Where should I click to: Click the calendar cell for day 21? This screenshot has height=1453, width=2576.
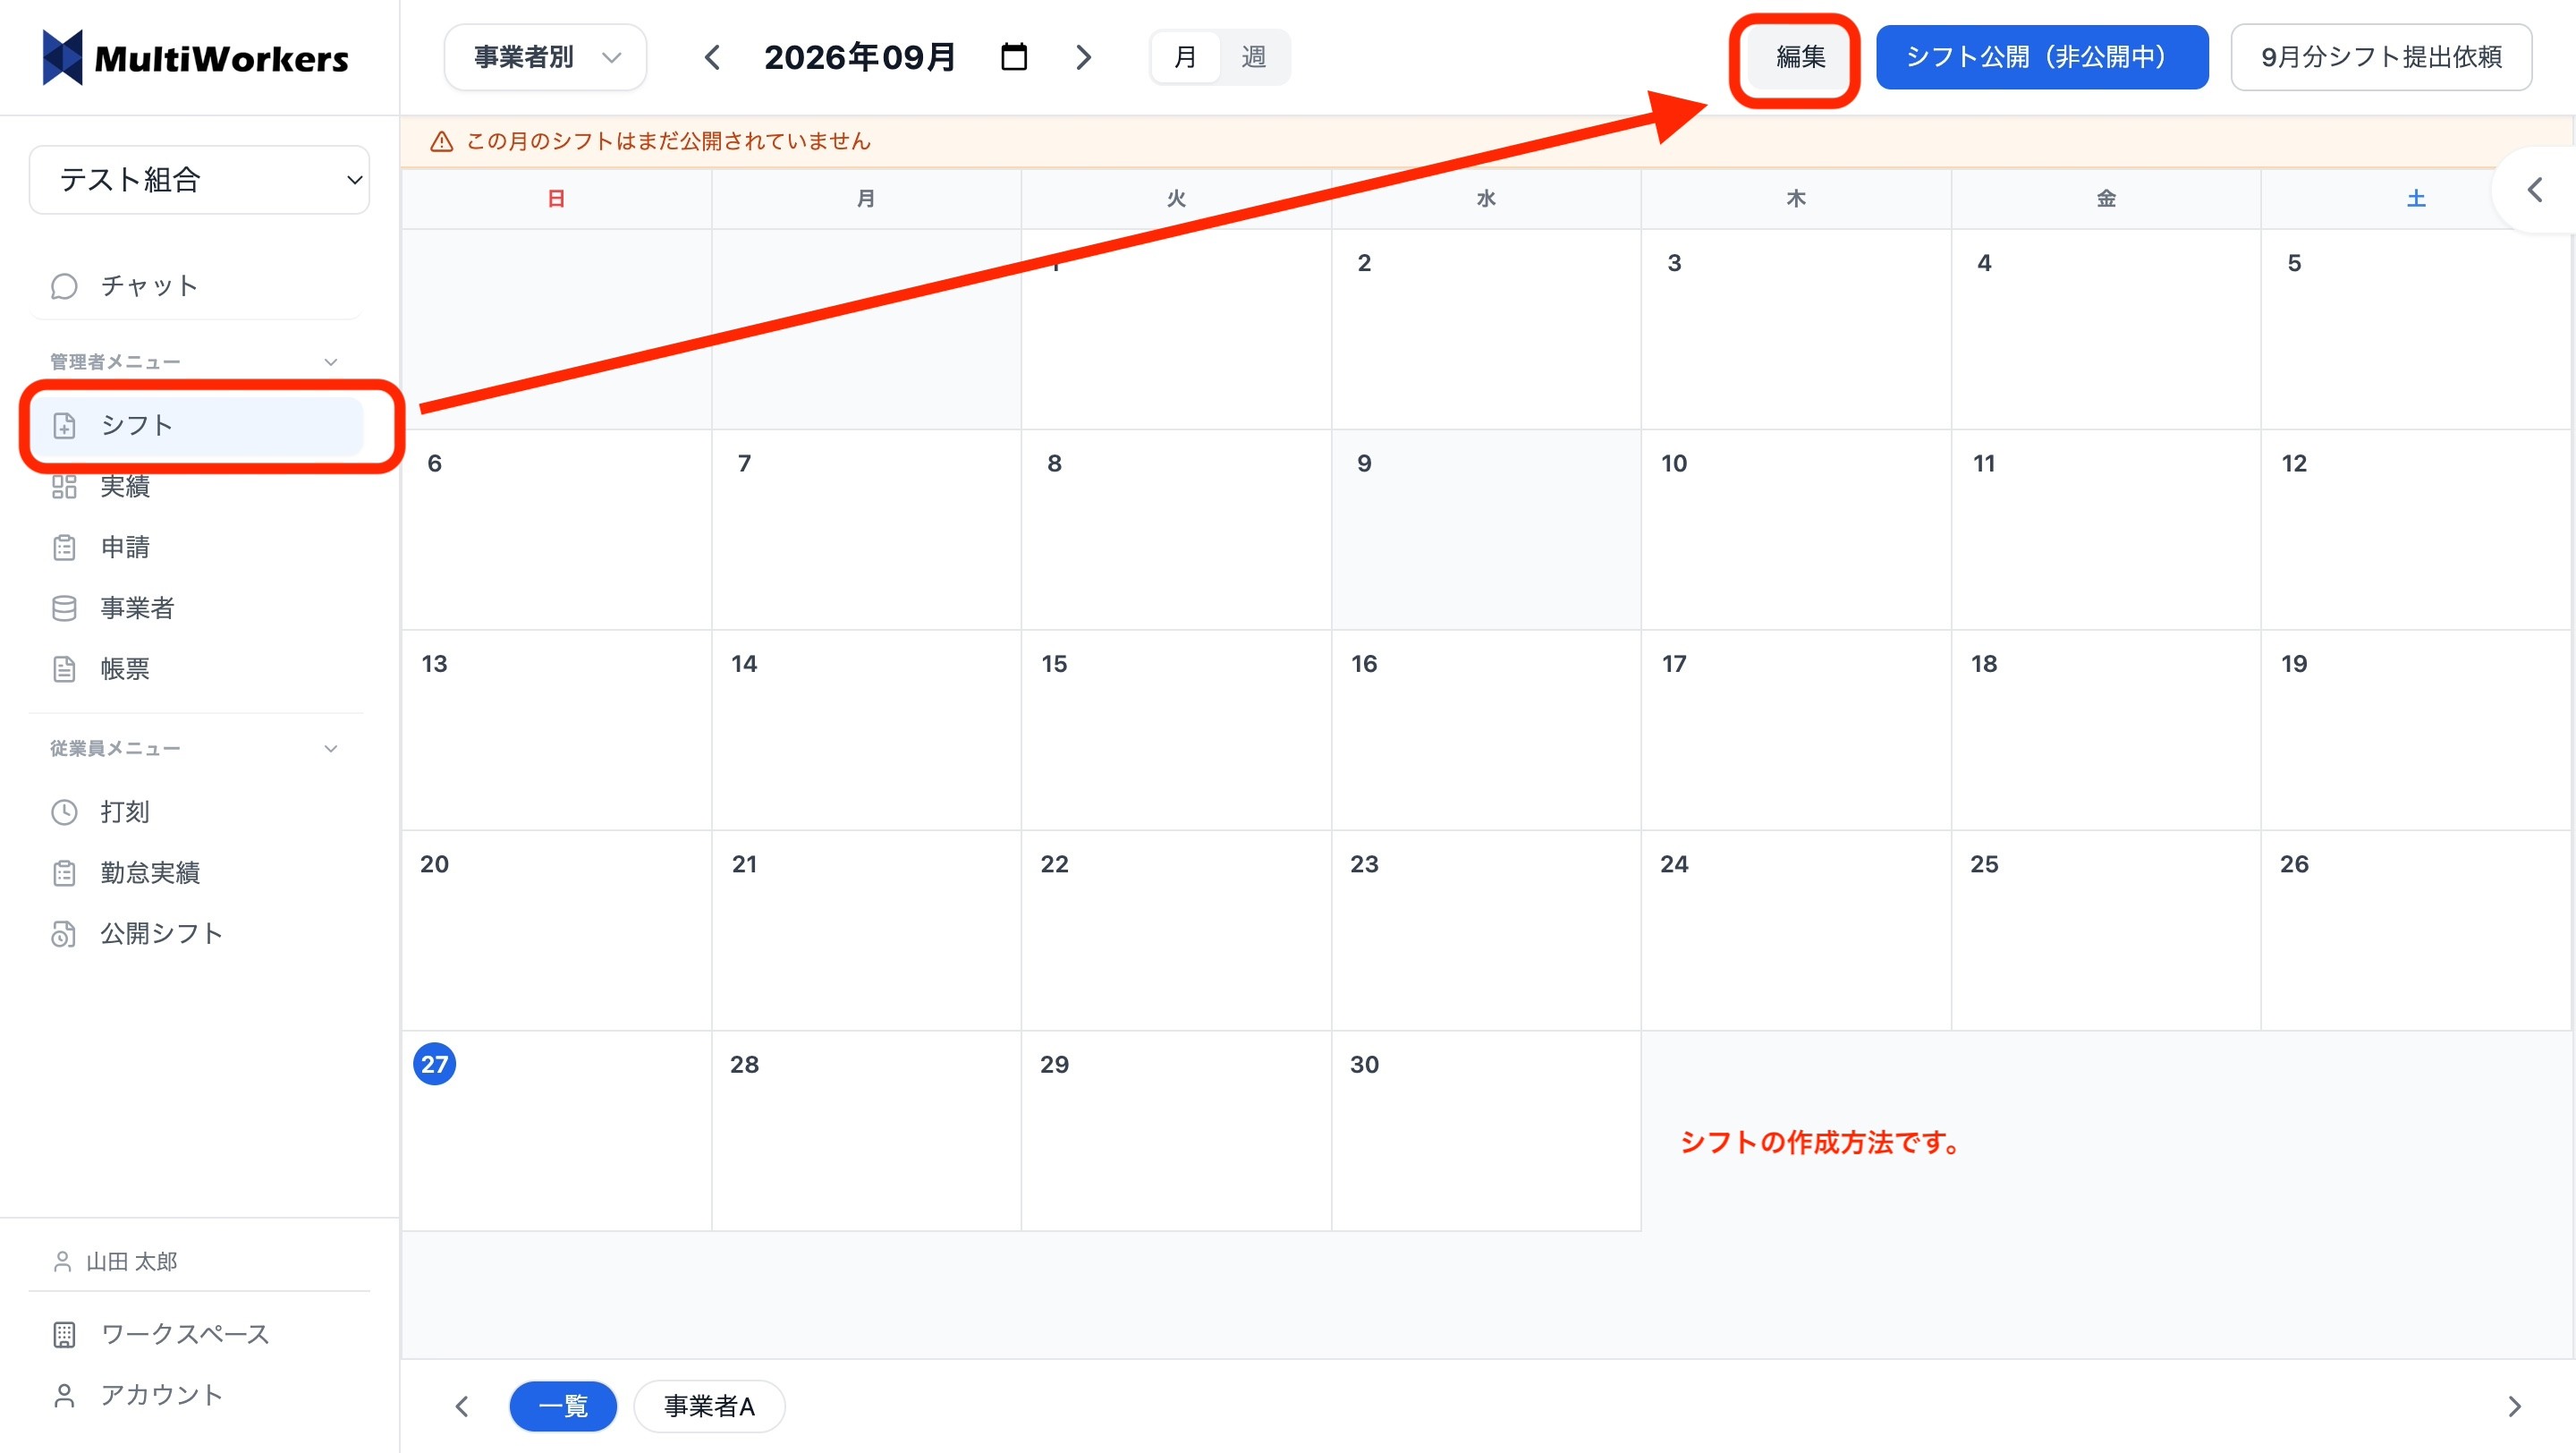[866, 930]
